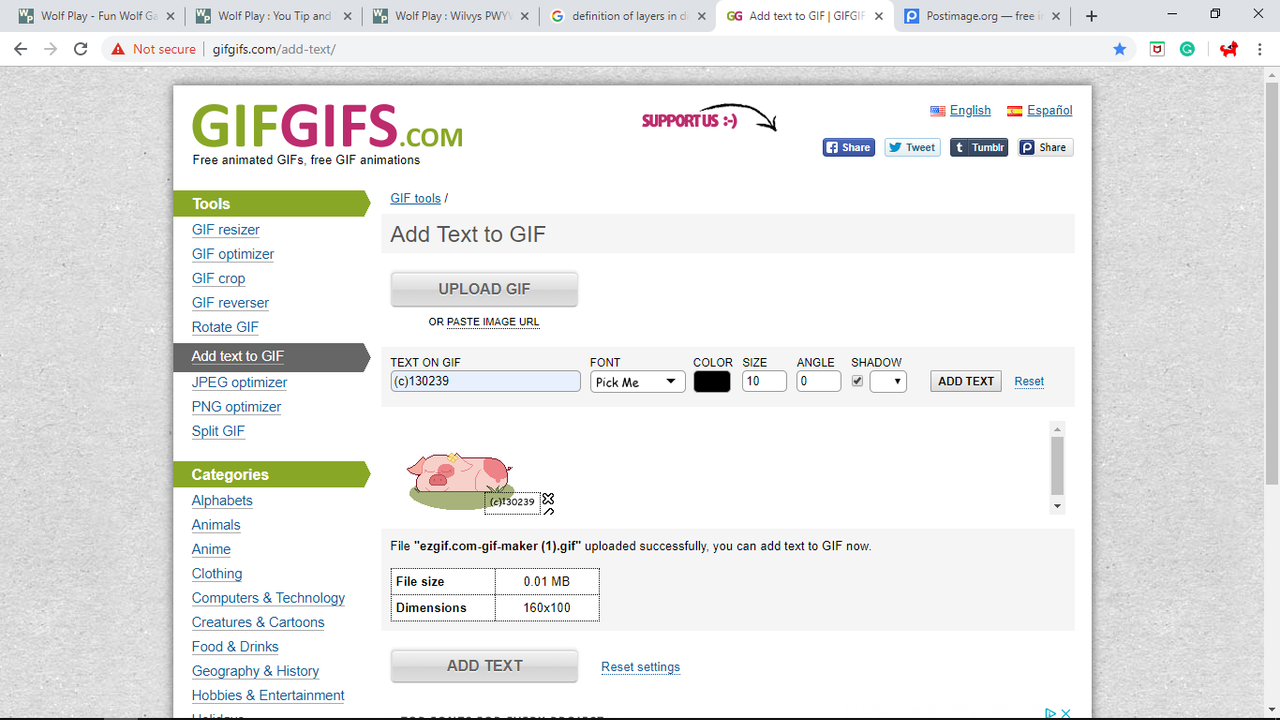This screenshot has width=1280, height=720.
Task: Click the small ADD TEXT button beside Reset
Action: [x=966, y=381]
